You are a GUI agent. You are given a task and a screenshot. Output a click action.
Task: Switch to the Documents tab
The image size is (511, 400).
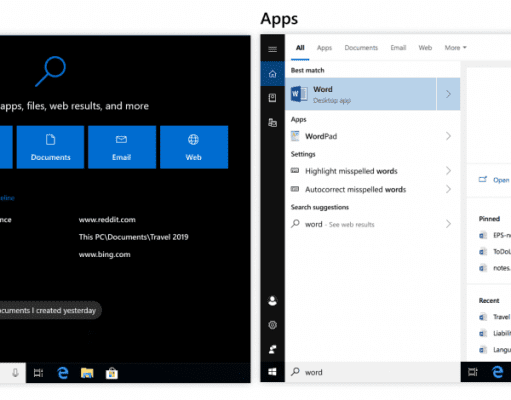tap(361, 48)
